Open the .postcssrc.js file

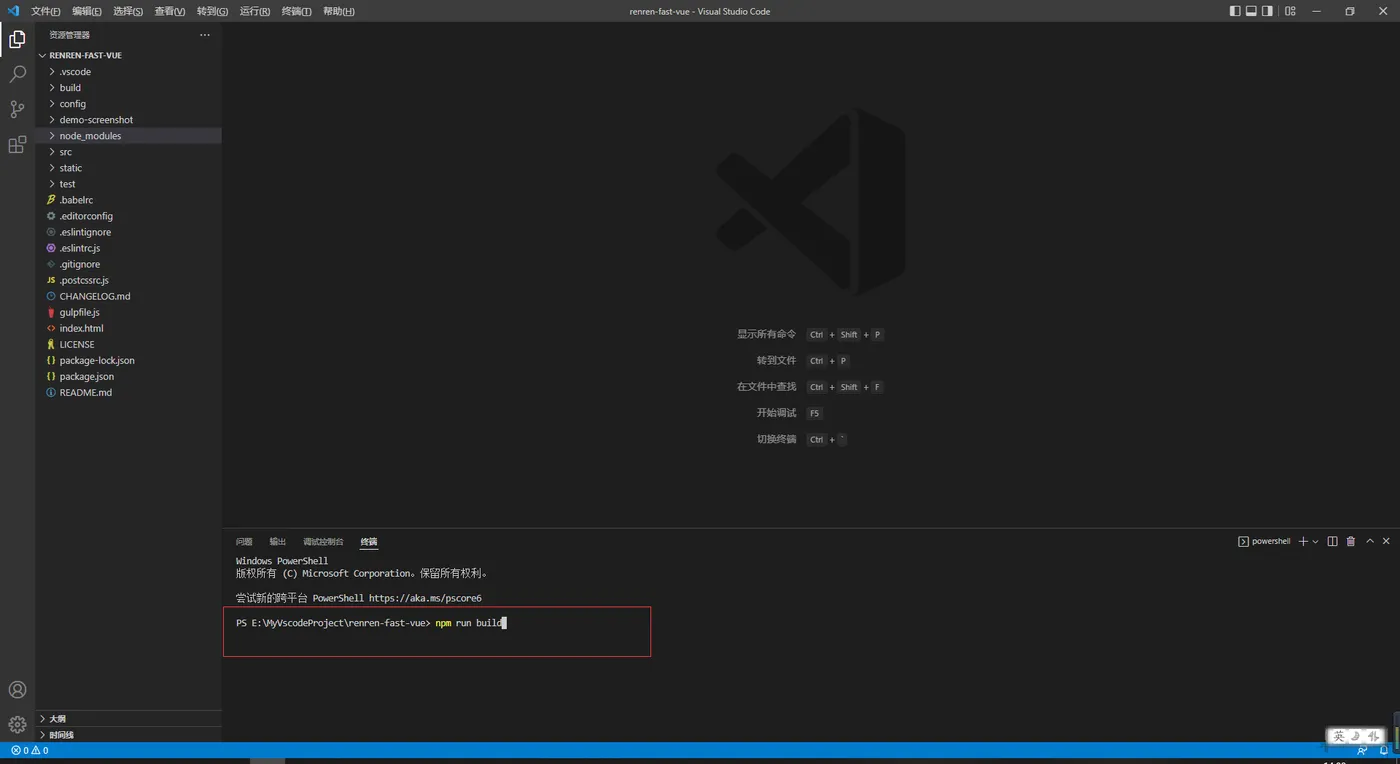(x=128, y=280)
